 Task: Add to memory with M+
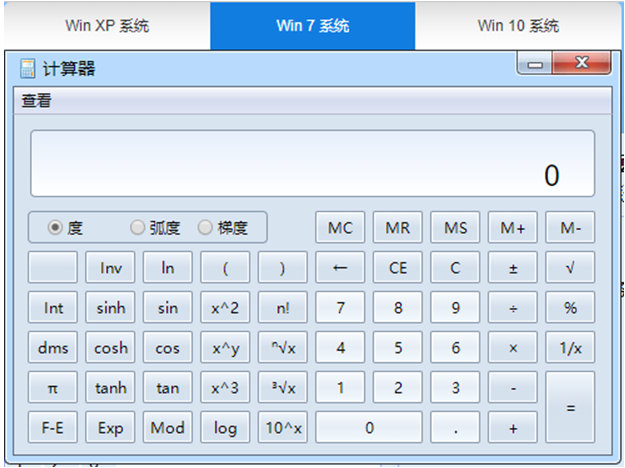513,227
